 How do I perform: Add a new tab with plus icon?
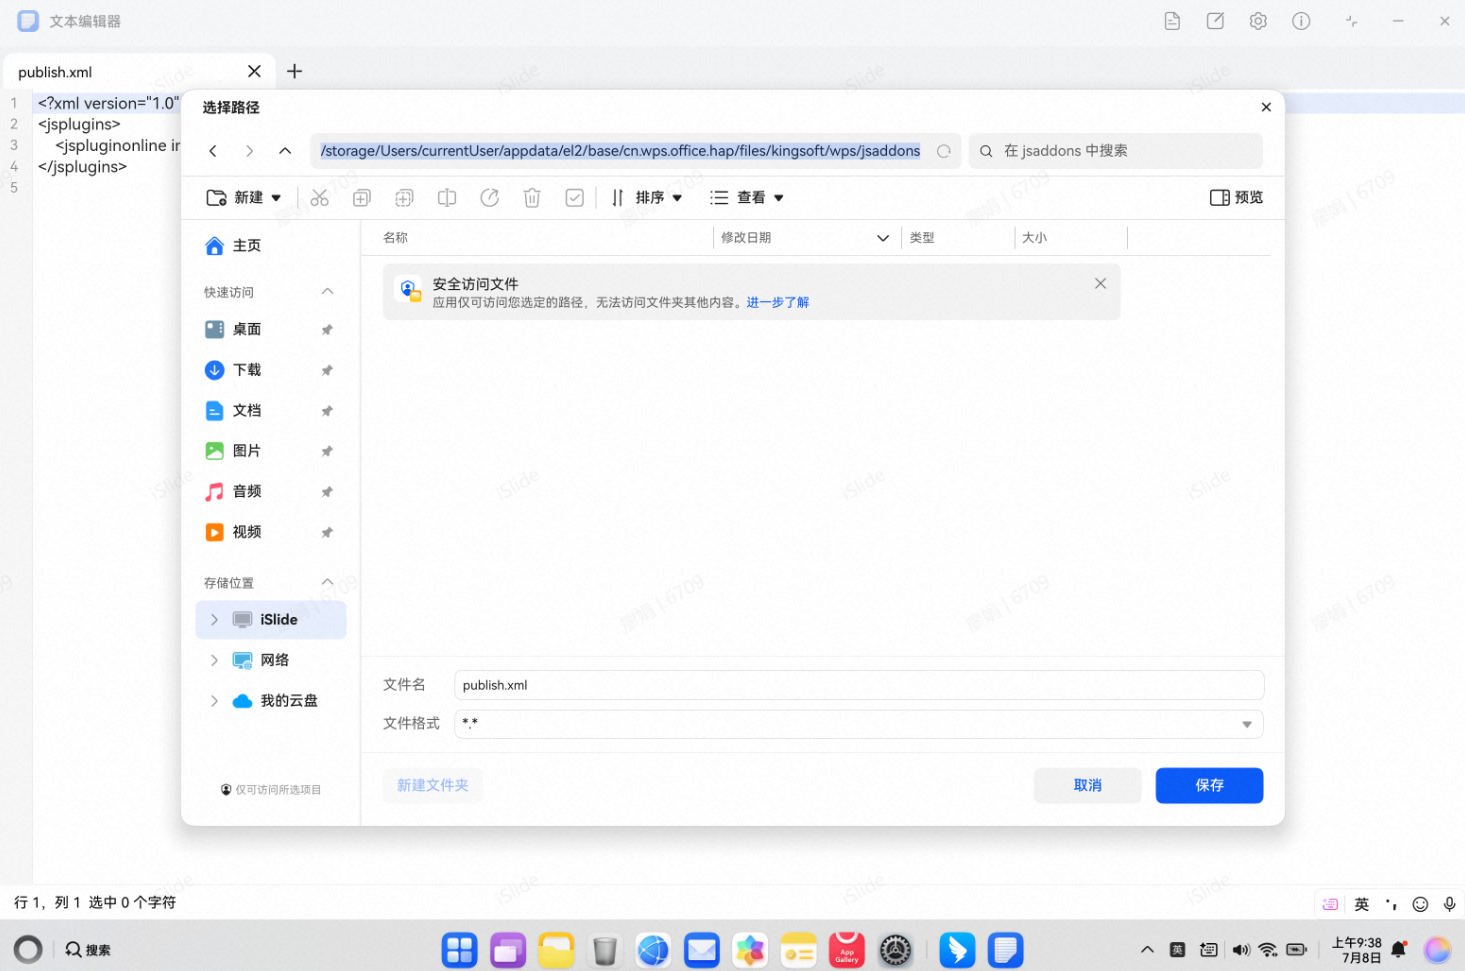tap(294, 71)
